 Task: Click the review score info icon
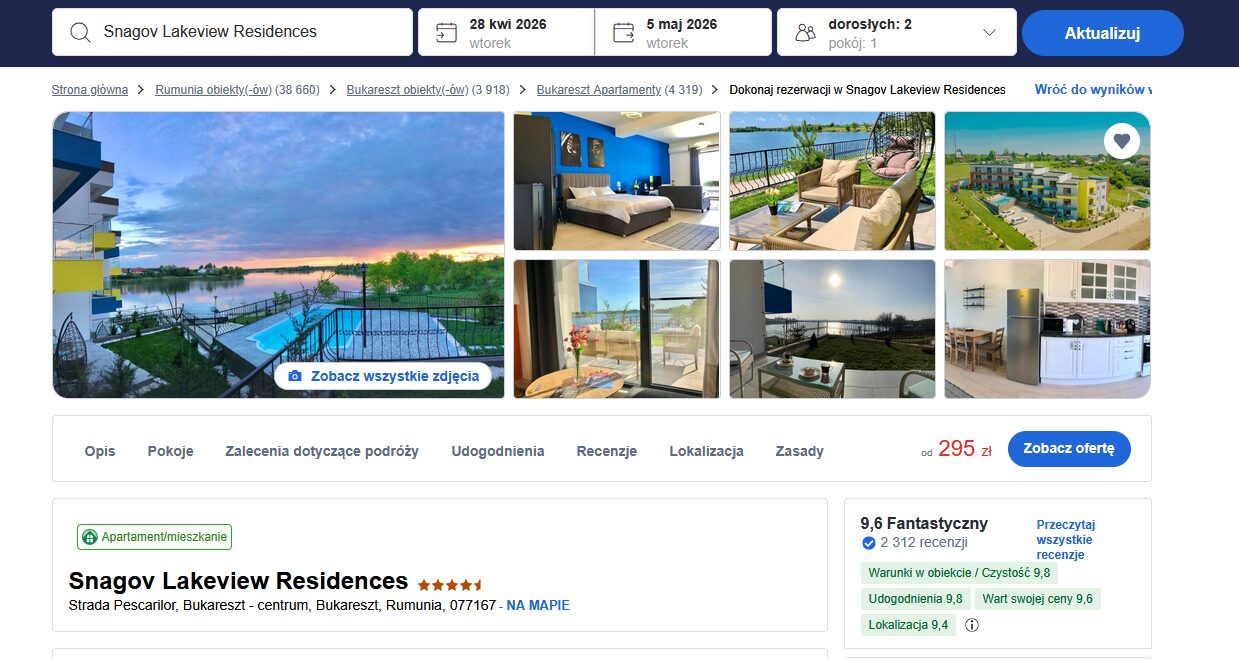pos(972,625)
